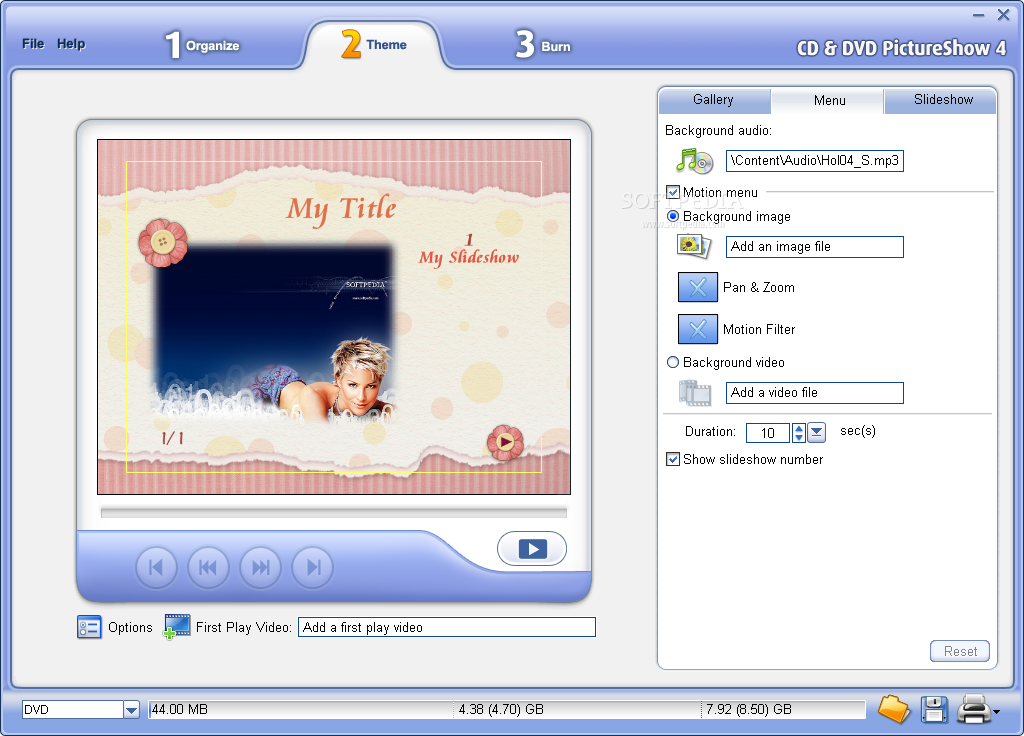Click the 7.92 (8.50) GB marker

(748, 709)
